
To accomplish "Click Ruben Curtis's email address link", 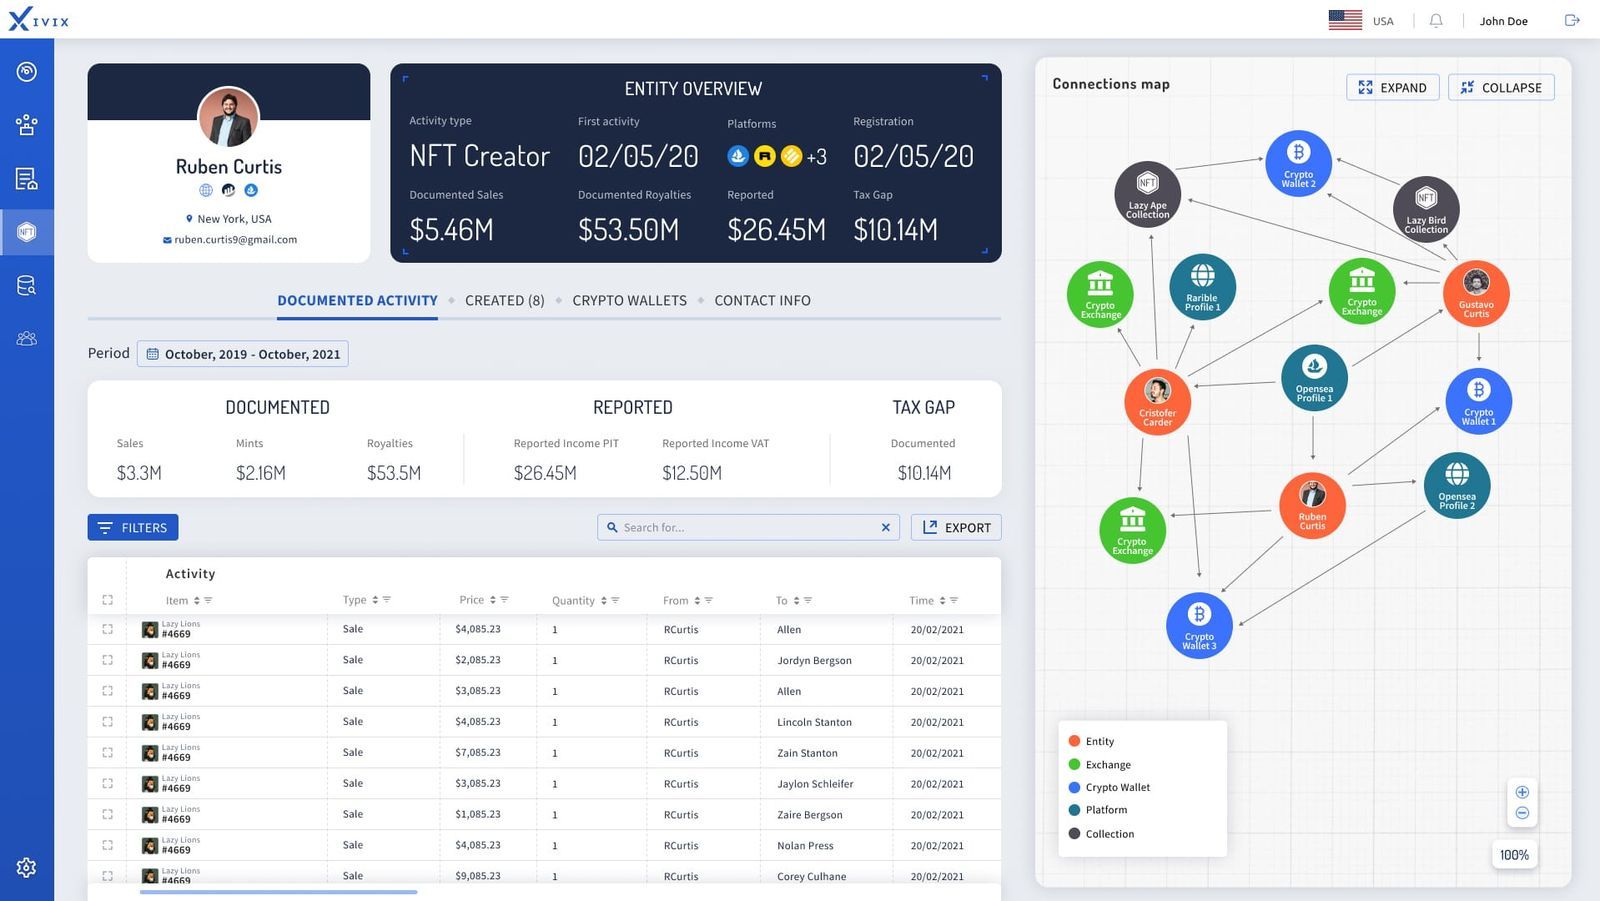I will tap(235, 239).
